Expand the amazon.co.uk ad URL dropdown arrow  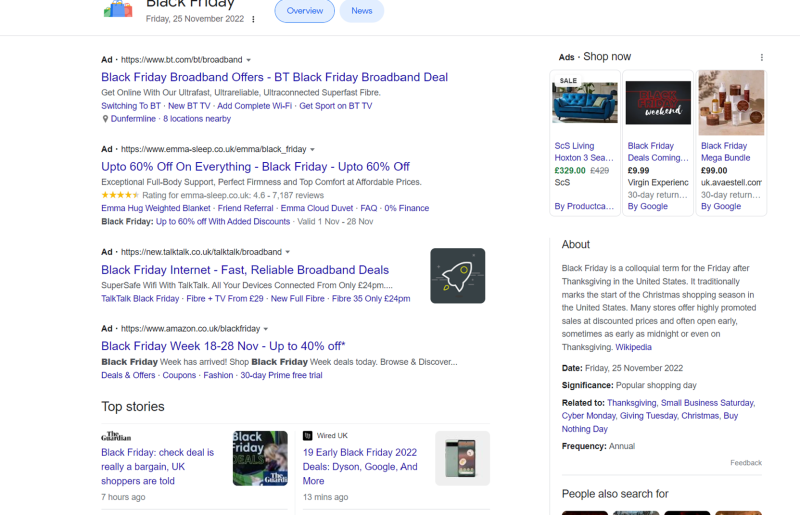[x=266, y=329]
